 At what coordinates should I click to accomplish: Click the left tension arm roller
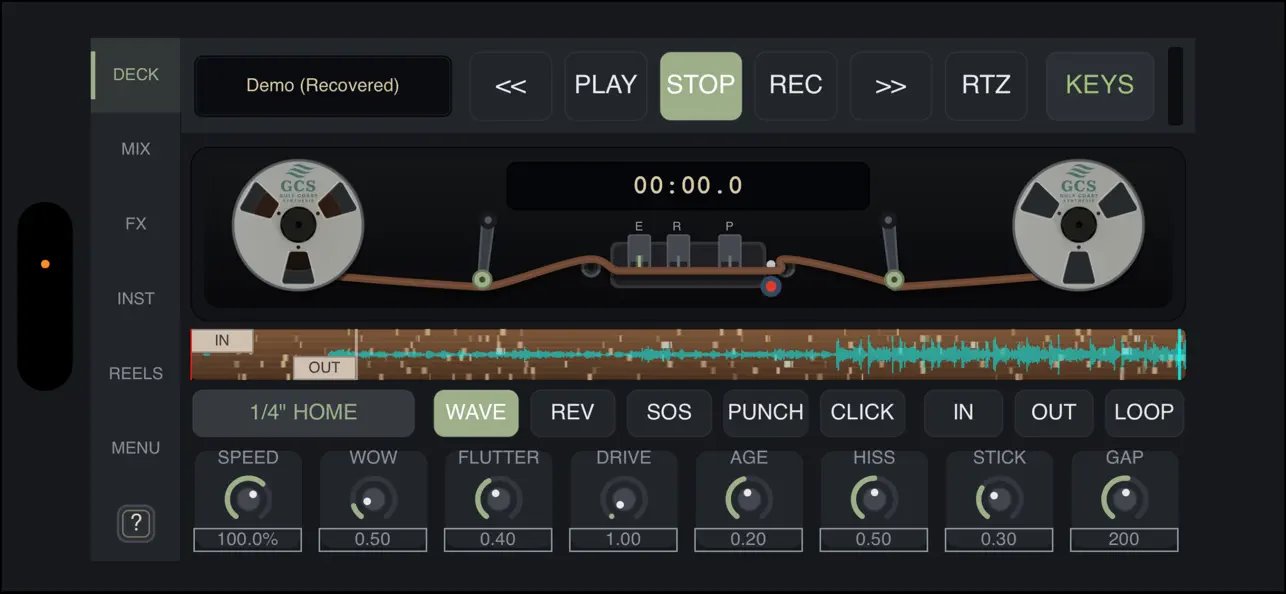[482, 280]
